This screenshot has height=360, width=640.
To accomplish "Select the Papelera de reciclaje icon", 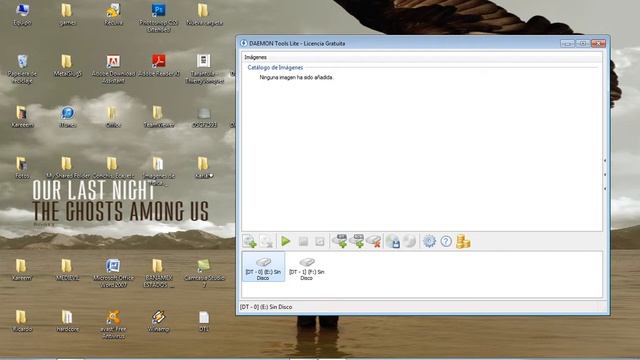I will 22,69.
